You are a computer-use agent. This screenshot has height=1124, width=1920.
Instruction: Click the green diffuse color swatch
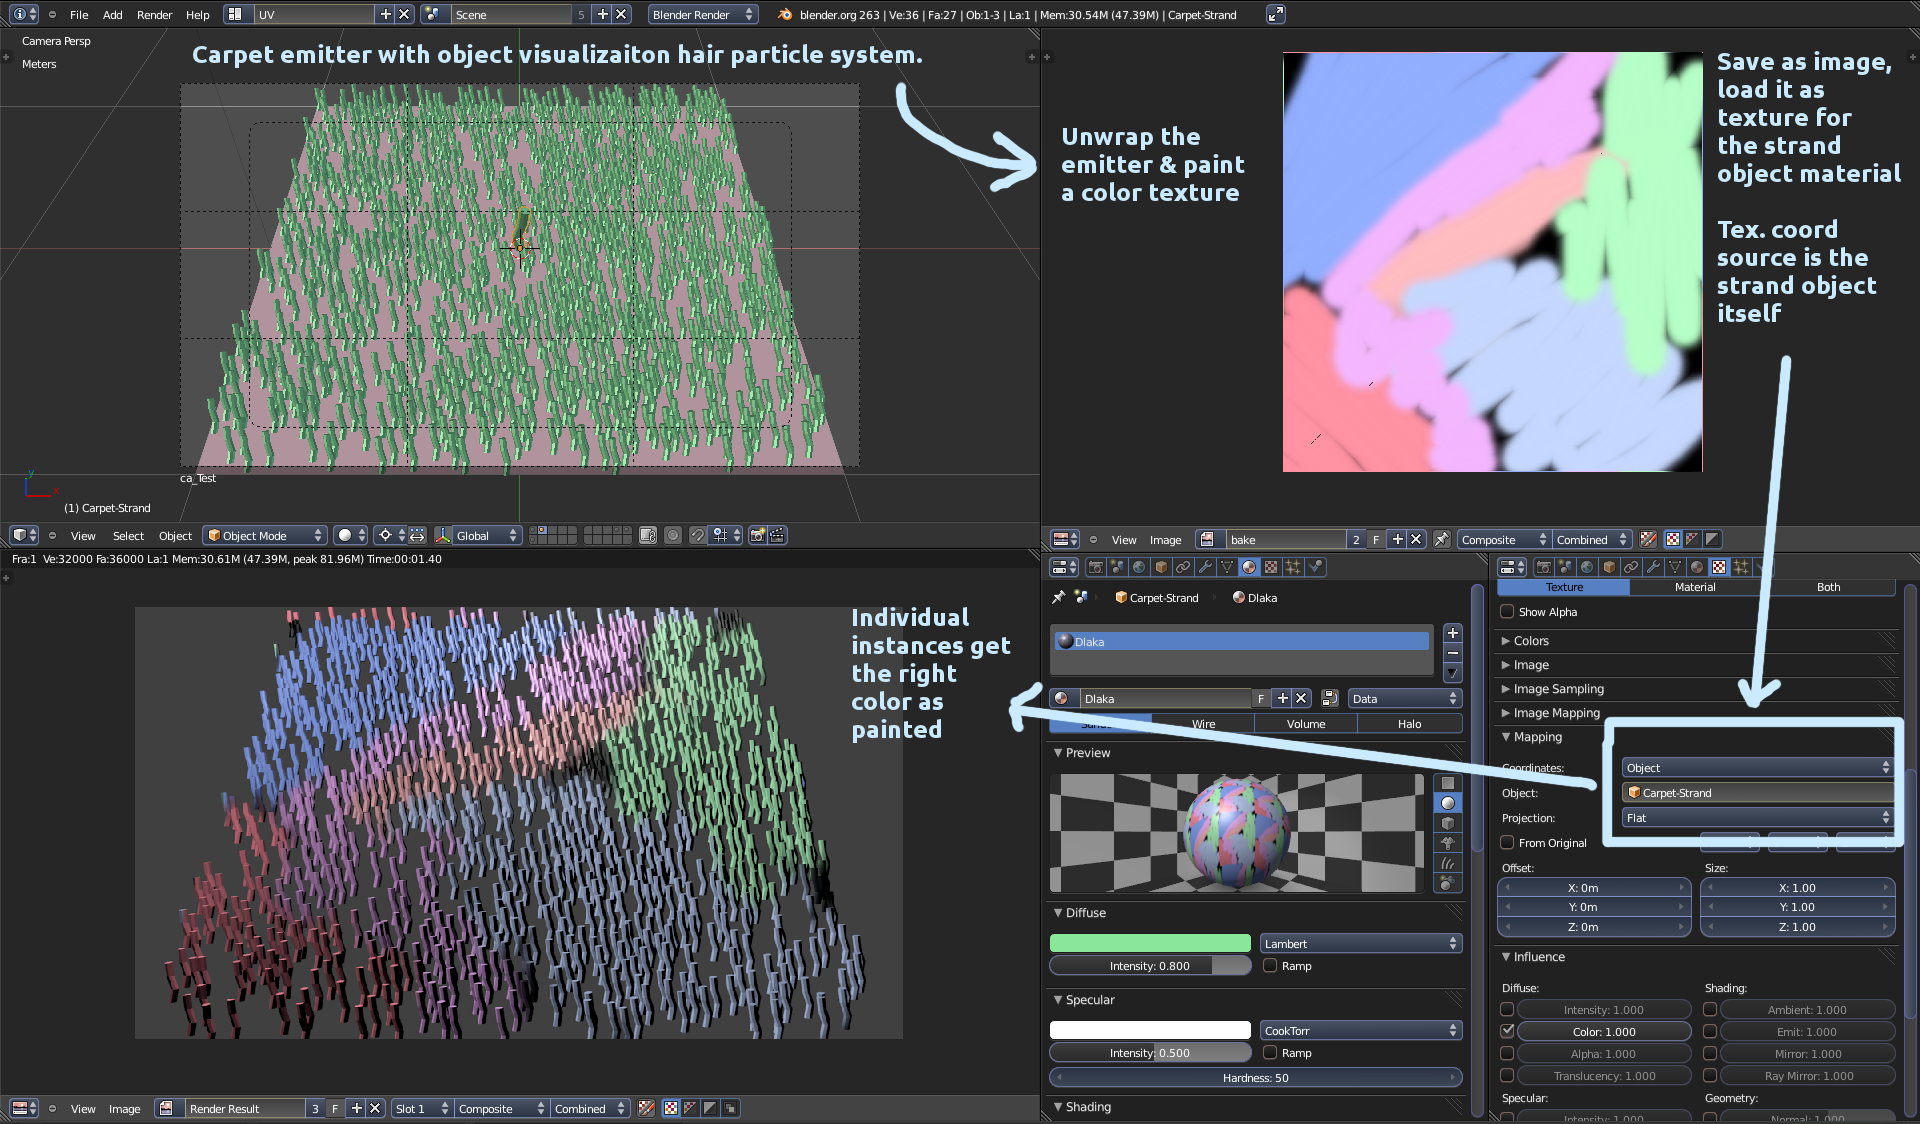[x=1150, y=944]
